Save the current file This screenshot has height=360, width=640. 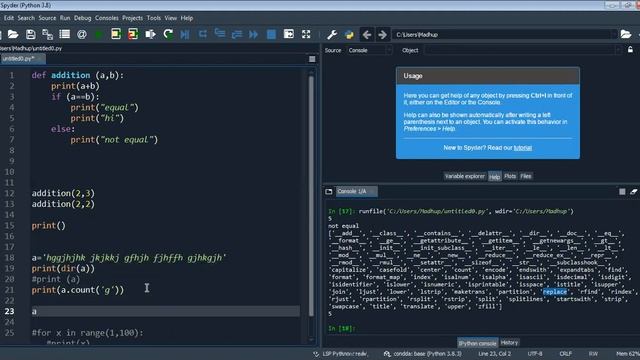pyautogui.click(x=30, y=34)
